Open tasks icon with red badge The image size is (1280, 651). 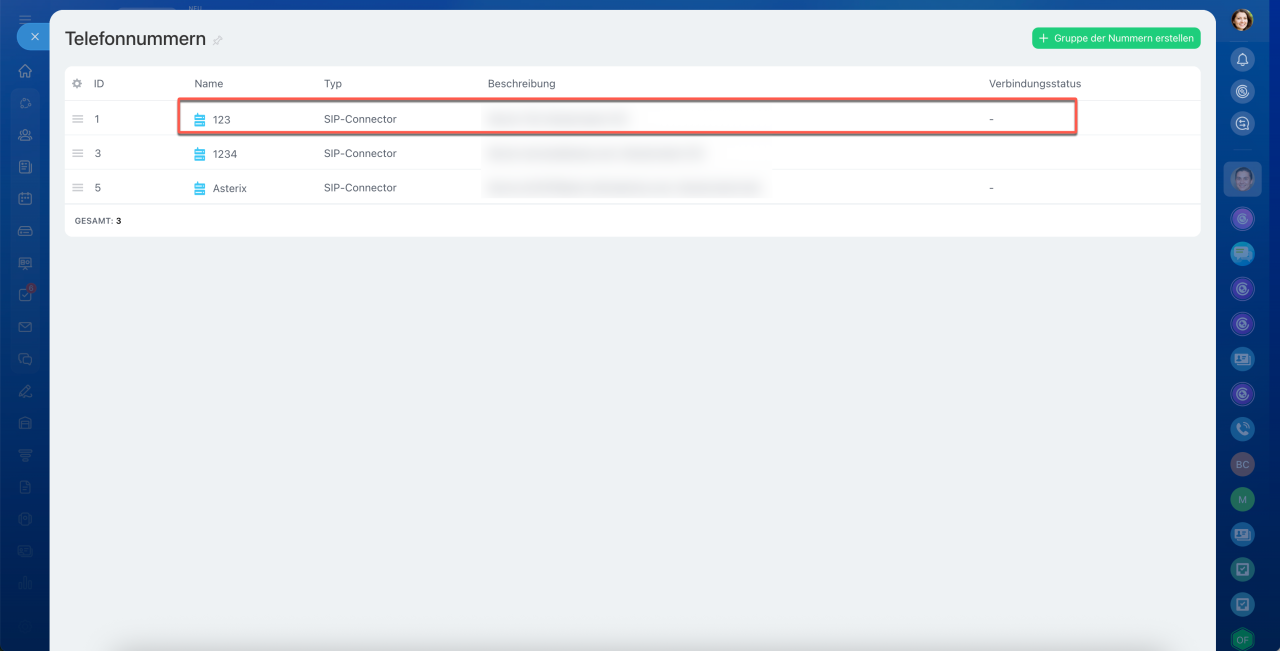tap(25, 295)
